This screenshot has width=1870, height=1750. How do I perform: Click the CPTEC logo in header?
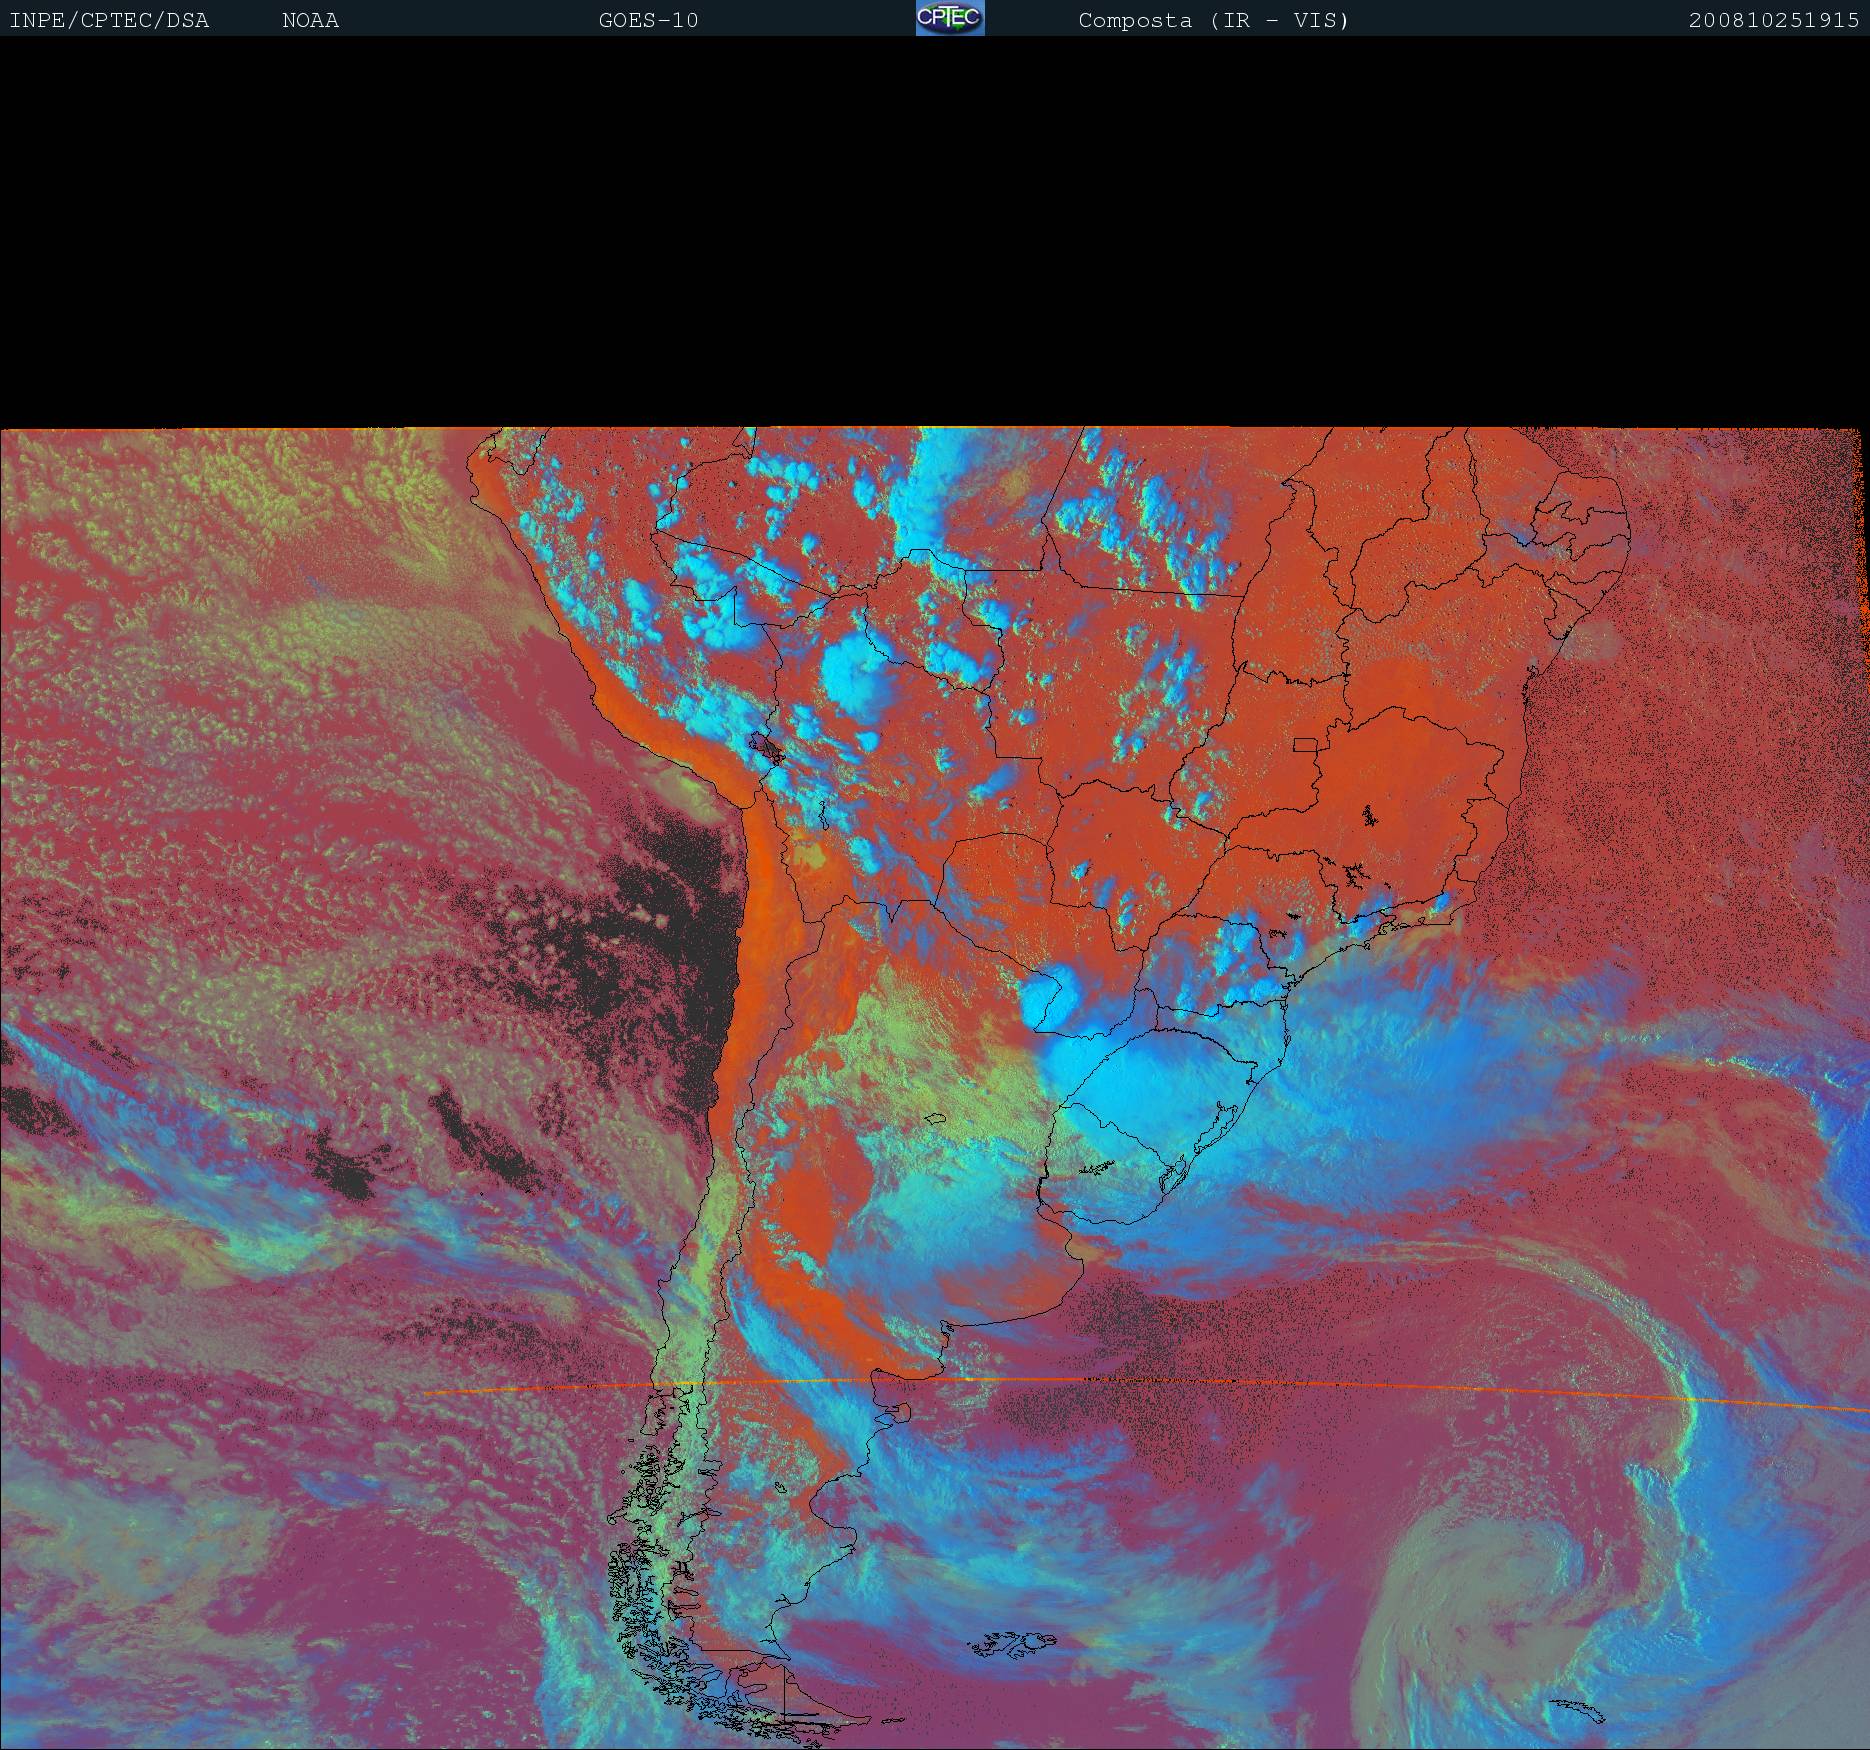(x=949, y=18)
